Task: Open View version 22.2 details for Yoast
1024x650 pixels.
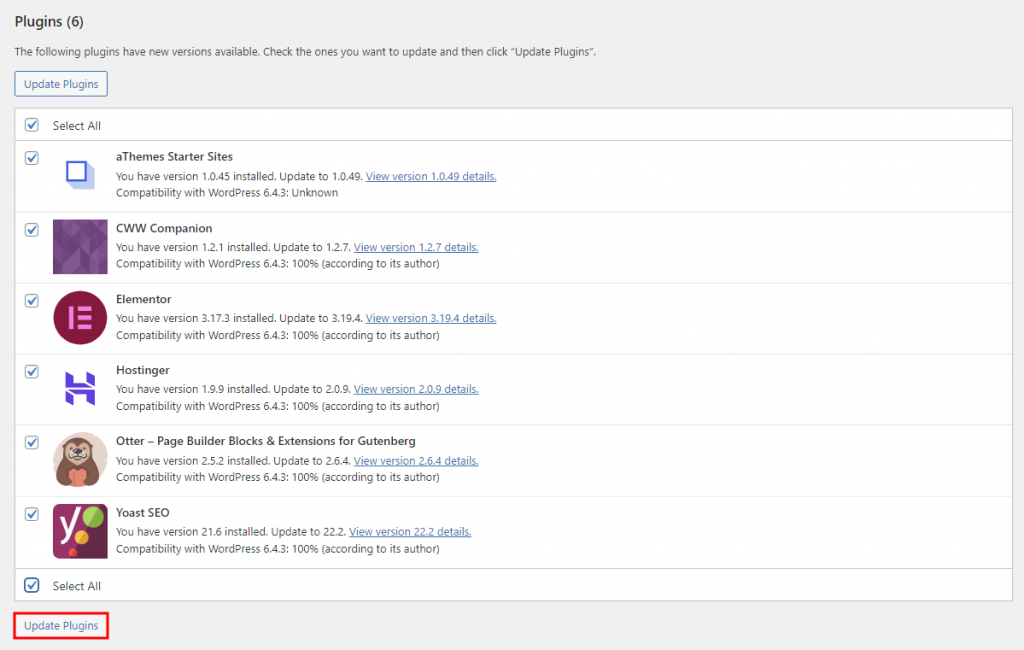Action: [410, 532]
